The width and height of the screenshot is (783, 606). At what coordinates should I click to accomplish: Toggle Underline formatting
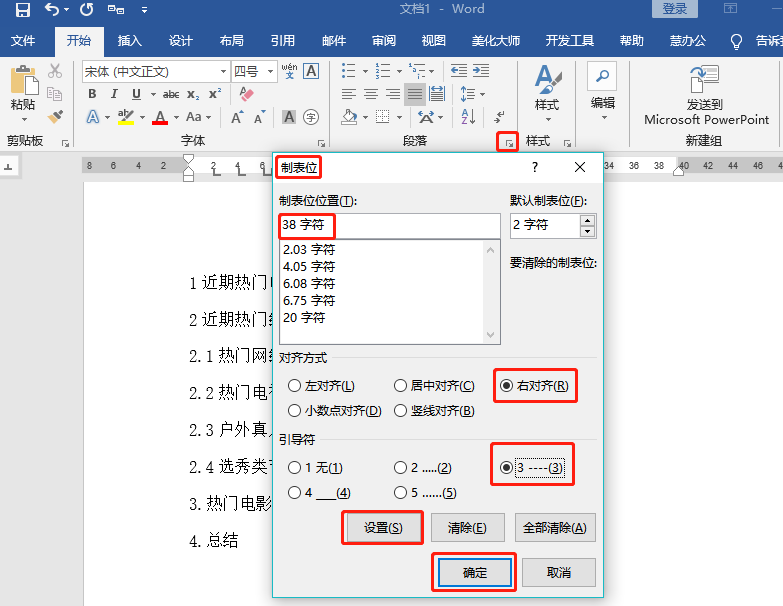136,94
